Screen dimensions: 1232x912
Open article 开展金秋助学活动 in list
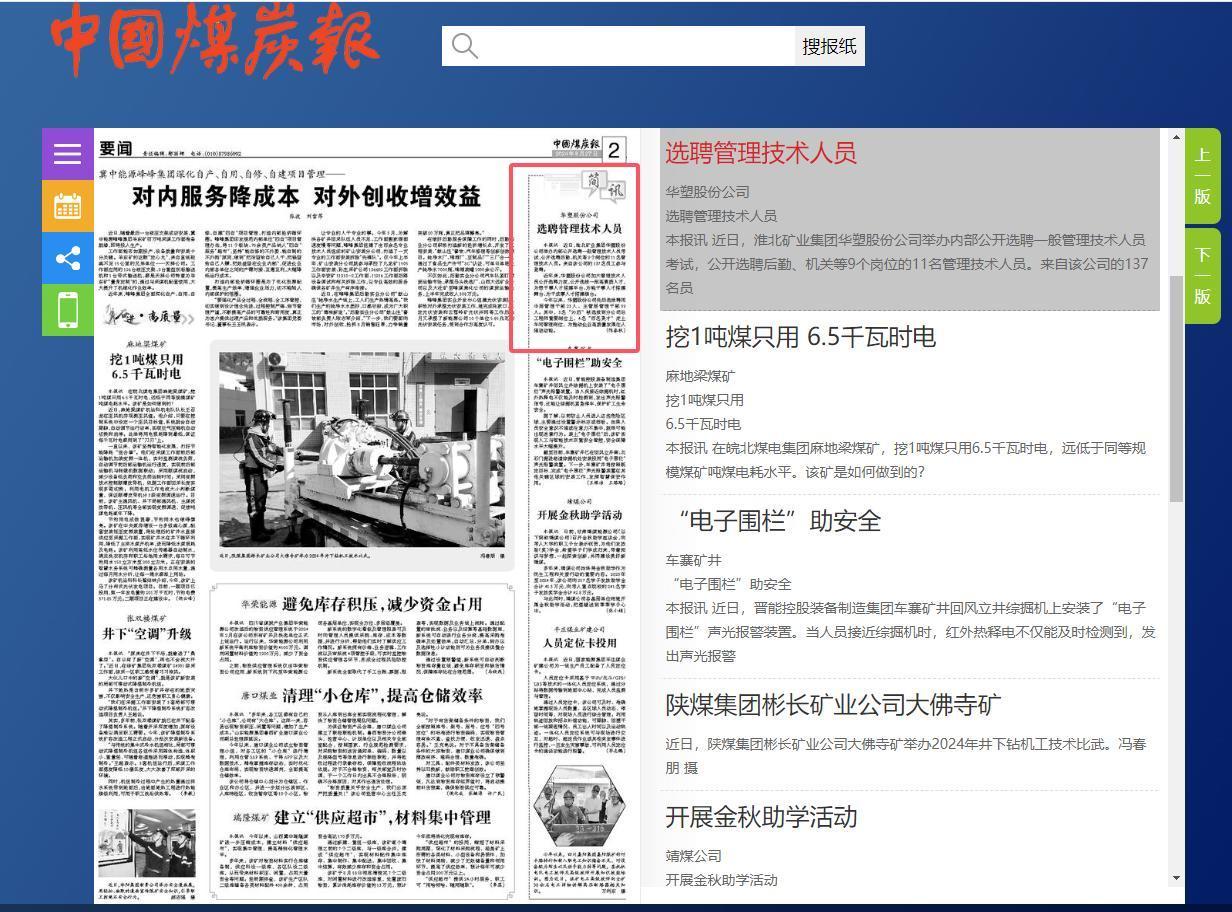761,817
